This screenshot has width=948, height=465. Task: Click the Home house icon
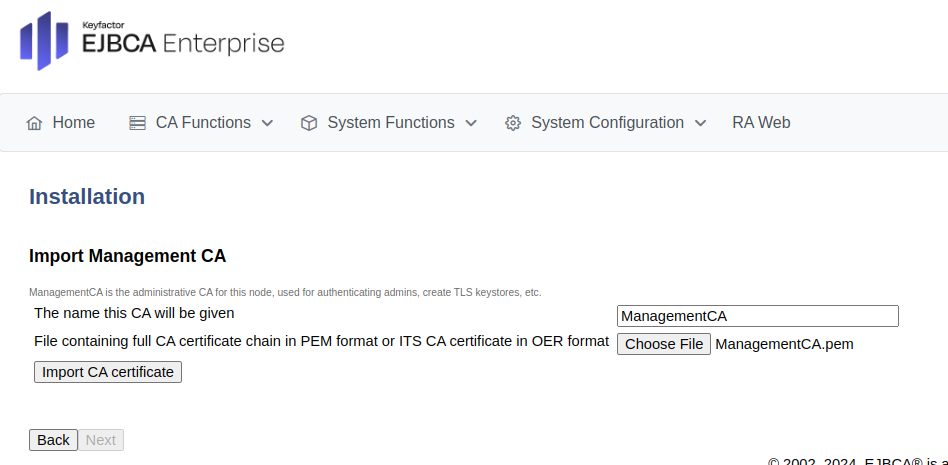(x=34, y=123)
